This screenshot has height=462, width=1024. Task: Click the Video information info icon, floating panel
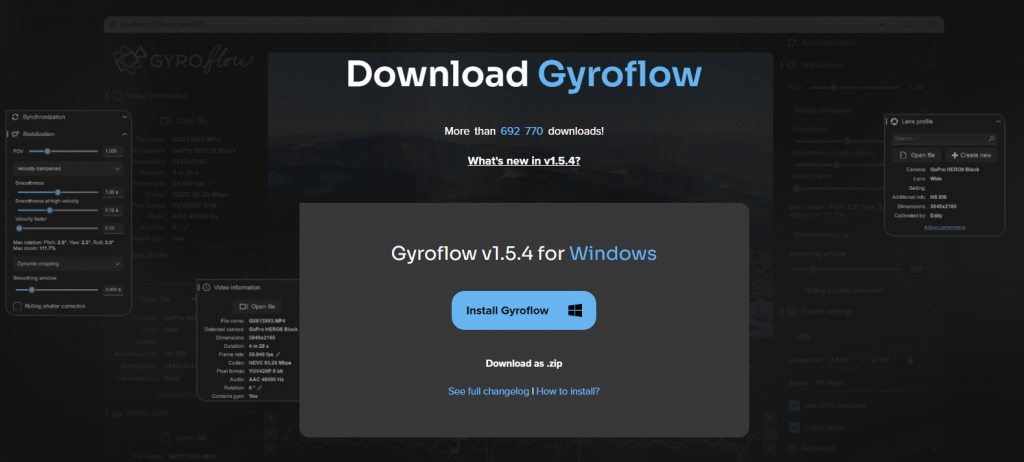(x=206, y=288)
